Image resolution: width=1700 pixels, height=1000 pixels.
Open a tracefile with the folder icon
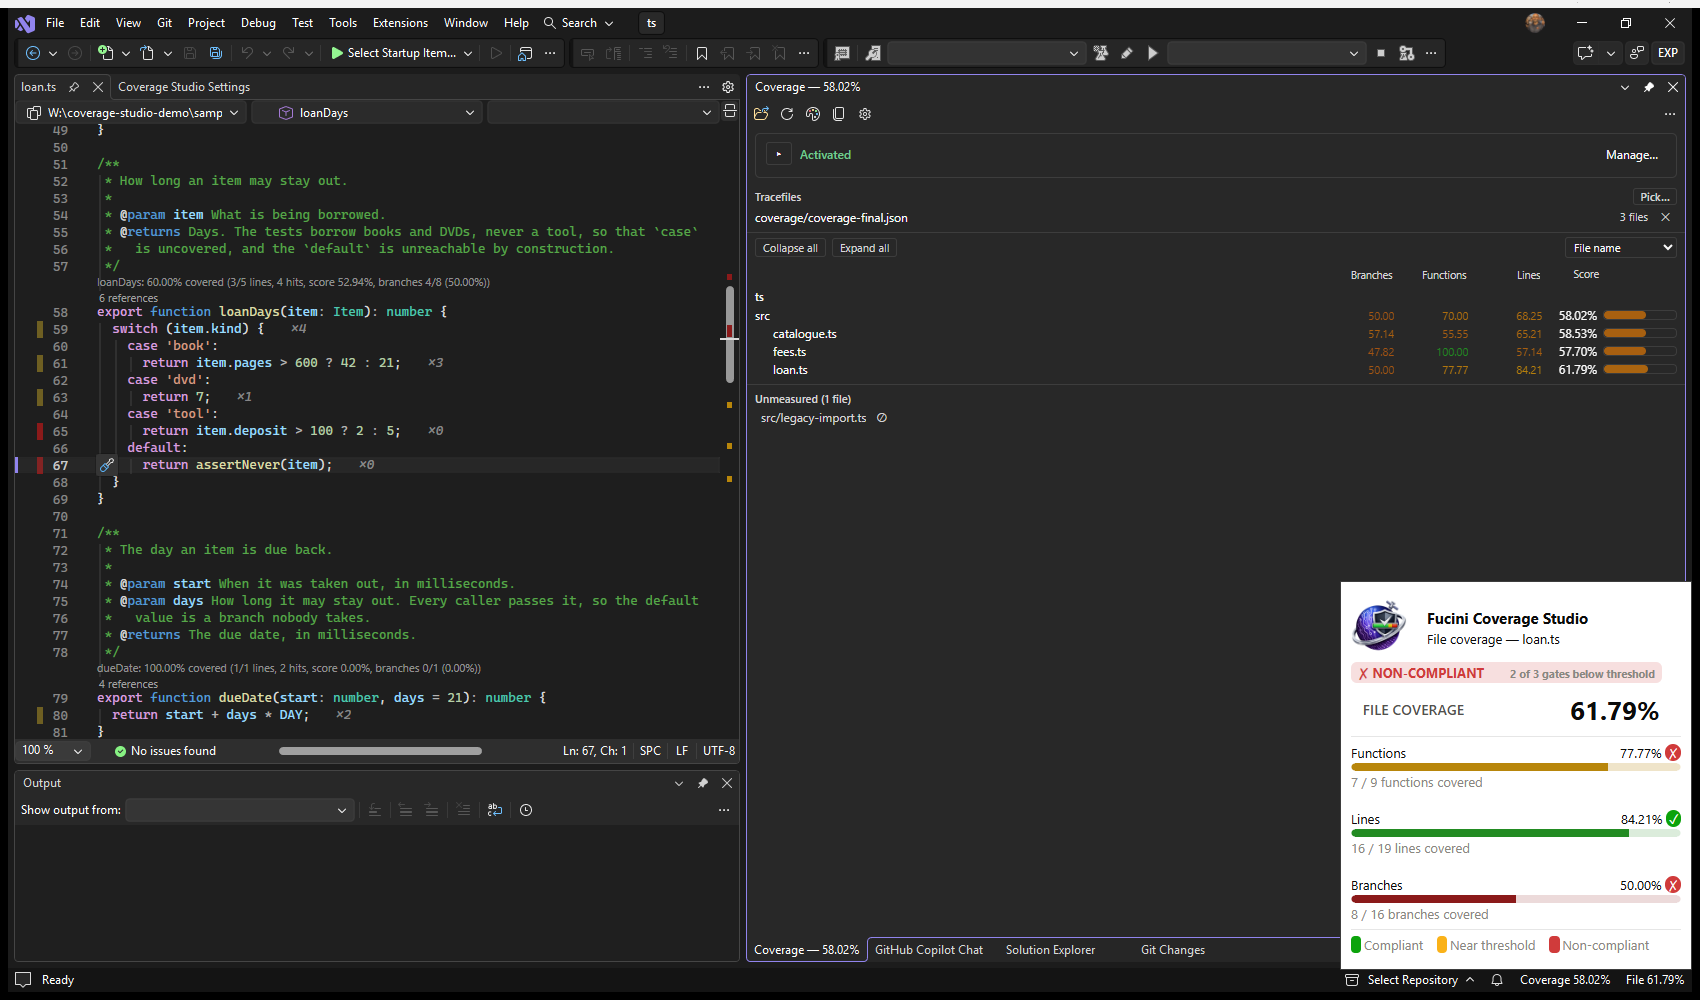[761, 114]
